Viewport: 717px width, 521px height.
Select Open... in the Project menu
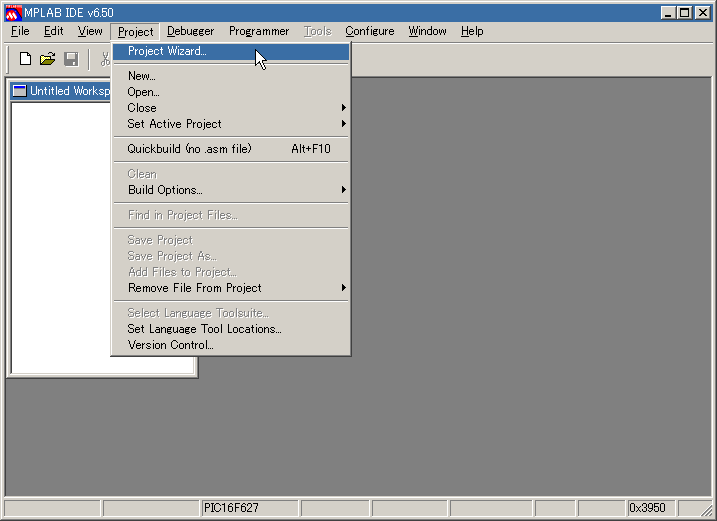[x=231, y=92]
